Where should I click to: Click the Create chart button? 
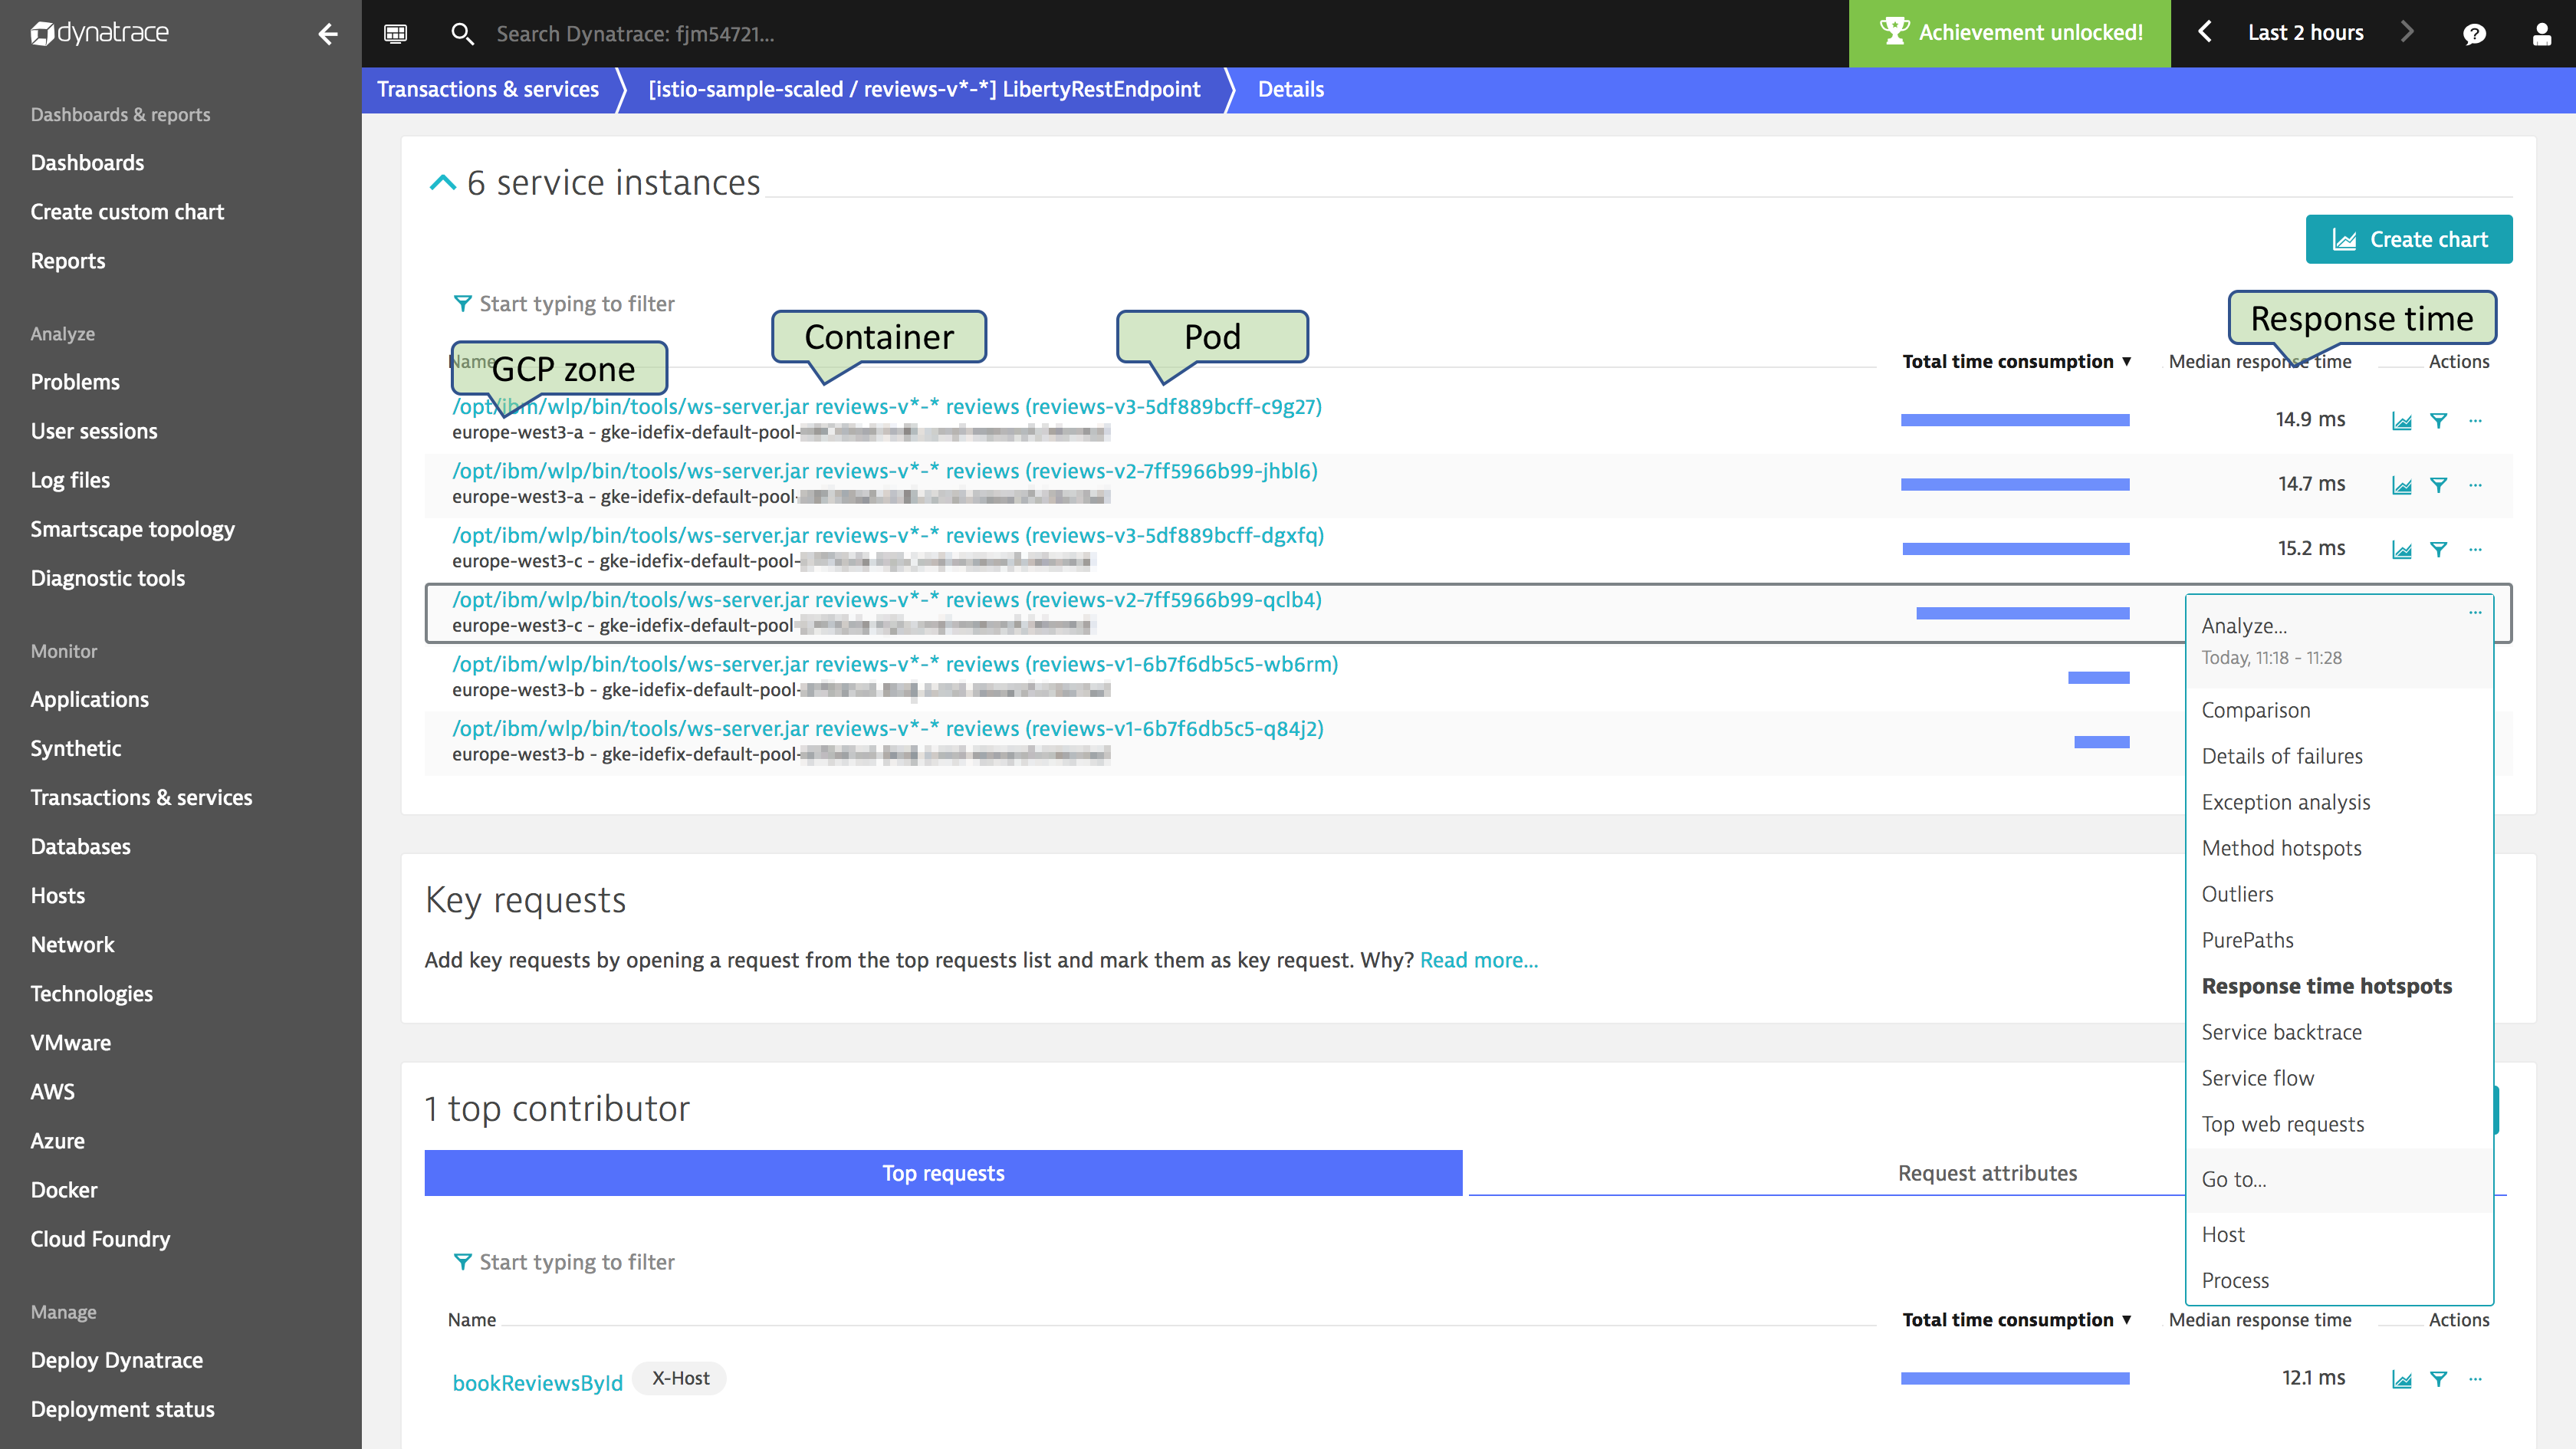pyautogui.click(x=2408, y=239)
